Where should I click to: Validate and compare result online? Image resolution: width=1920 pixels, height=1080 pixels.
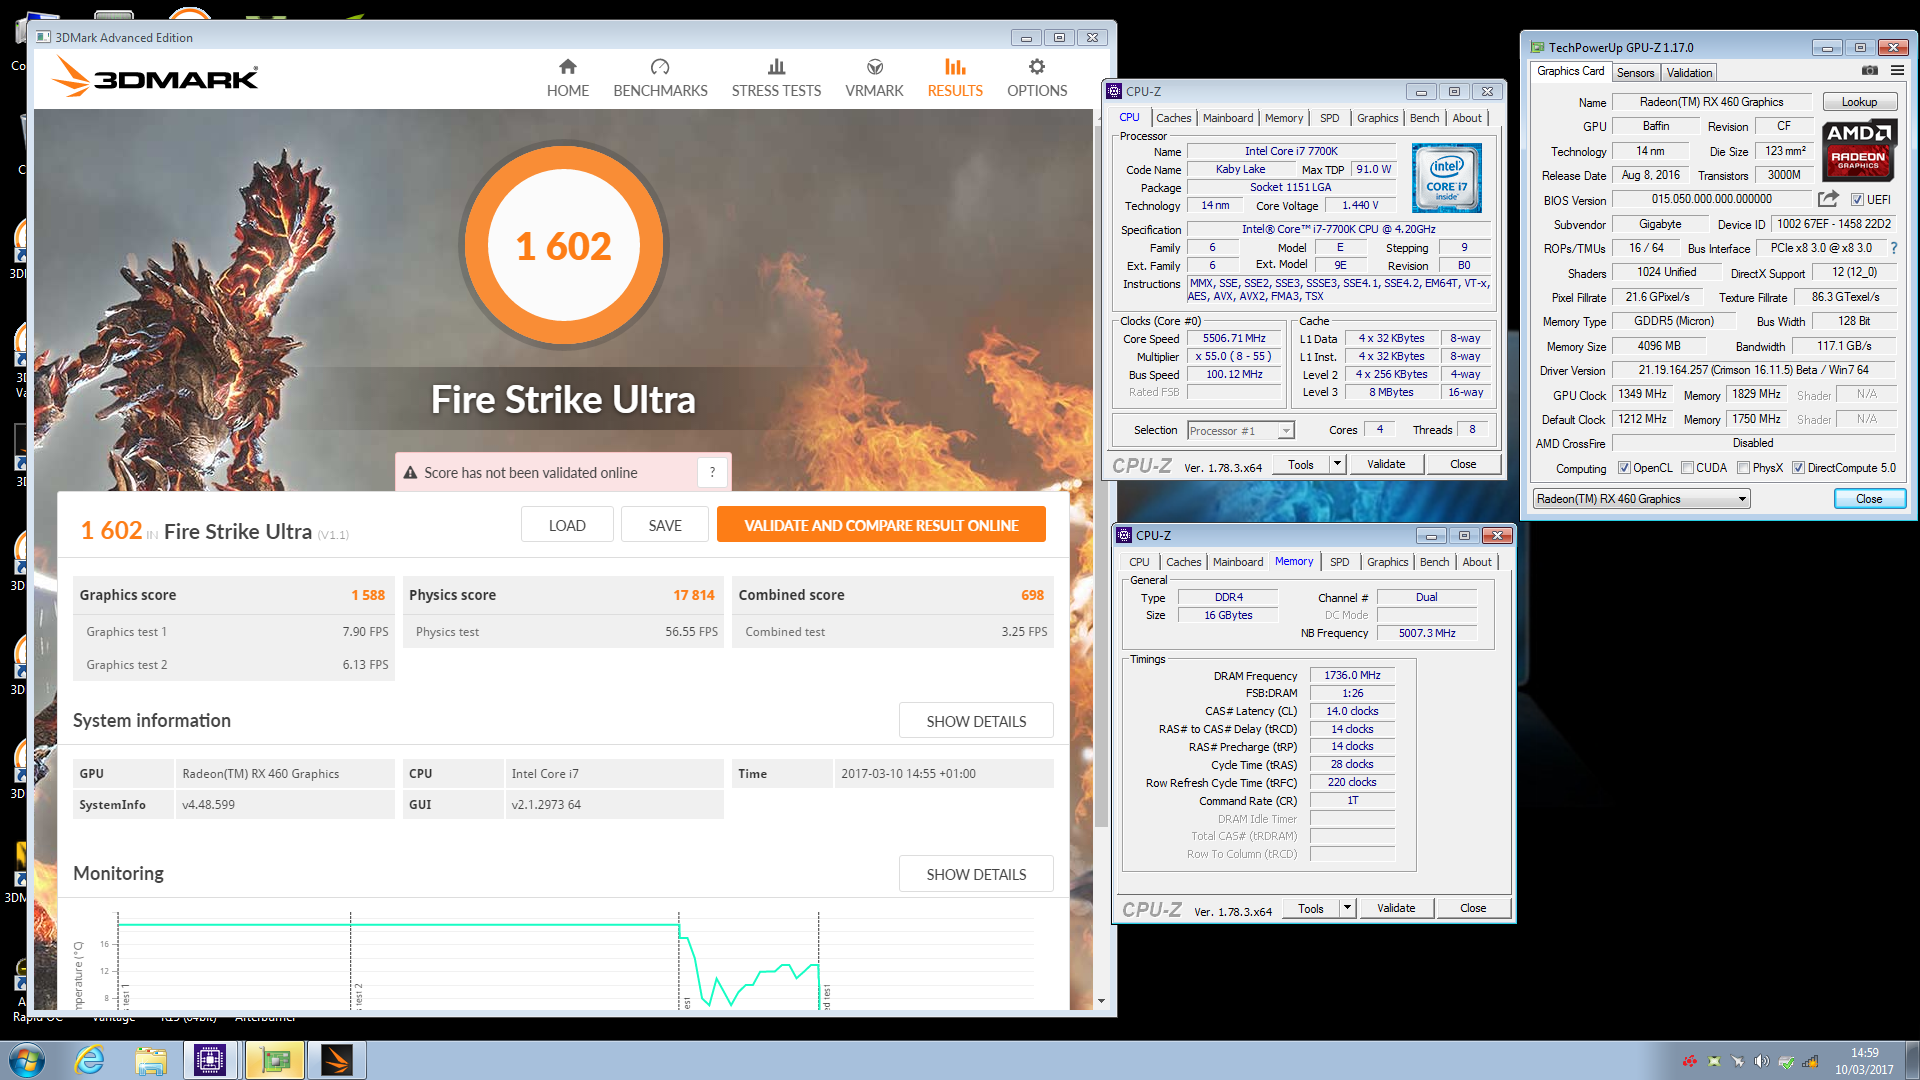tap(881, 525)
